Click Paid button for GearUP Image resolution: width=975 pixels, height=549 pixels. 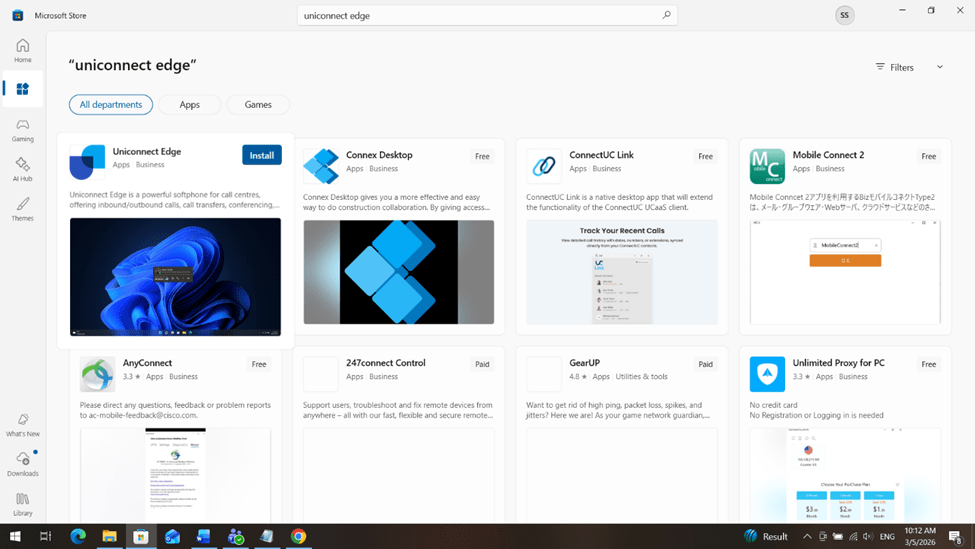coord(705,364)
